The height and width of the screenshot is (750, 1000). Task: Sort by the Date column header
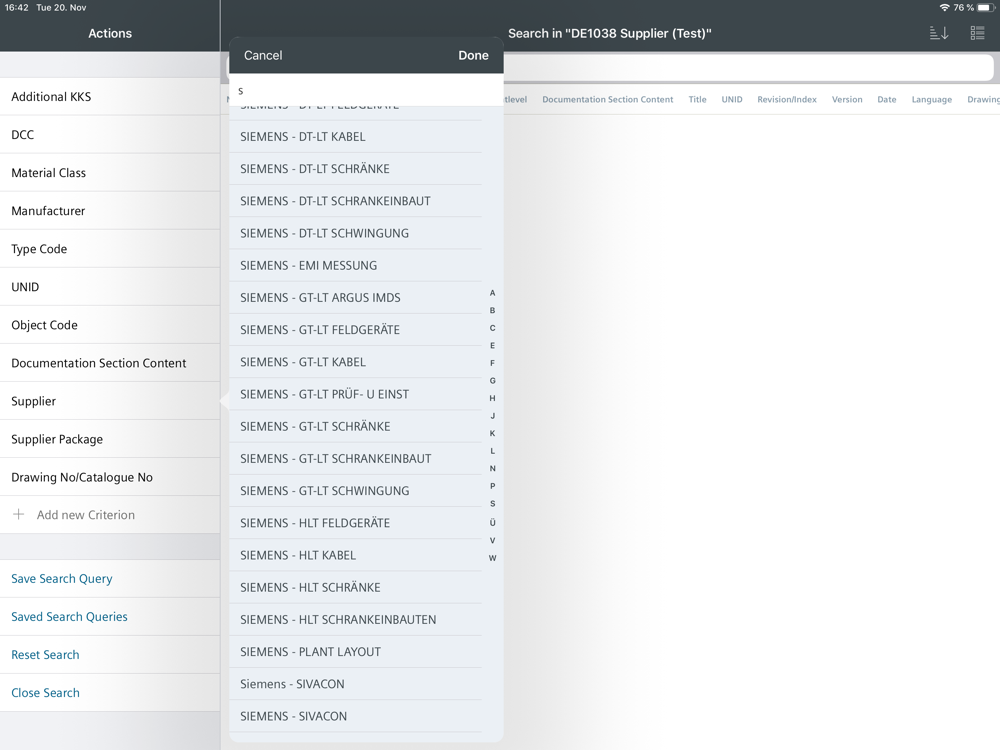click(x=886, y=99)
